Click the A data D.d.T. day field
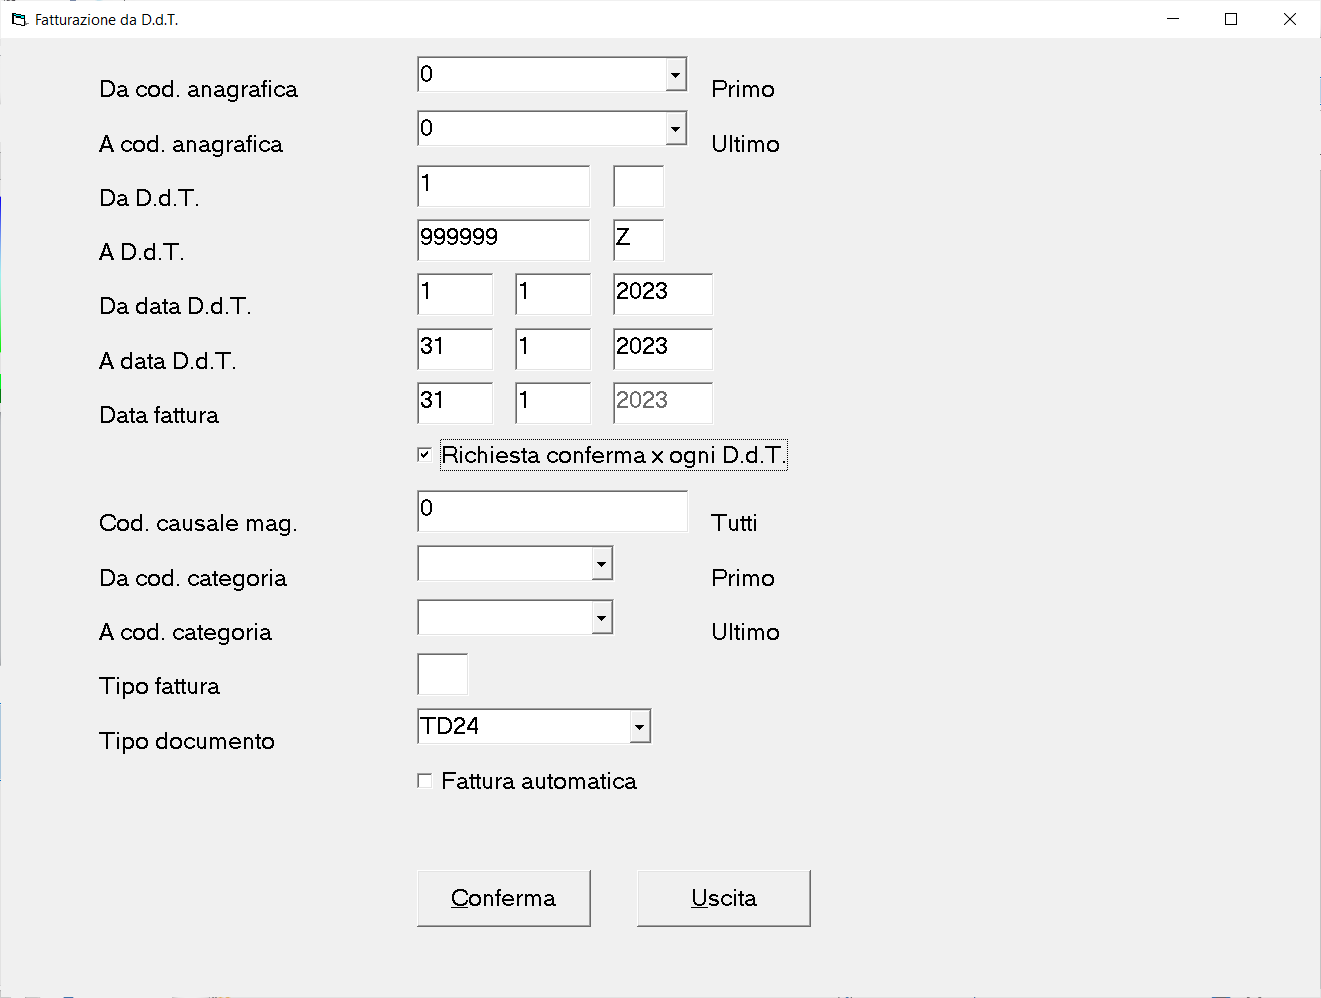 pyautogui.click(x=455, y=349)
